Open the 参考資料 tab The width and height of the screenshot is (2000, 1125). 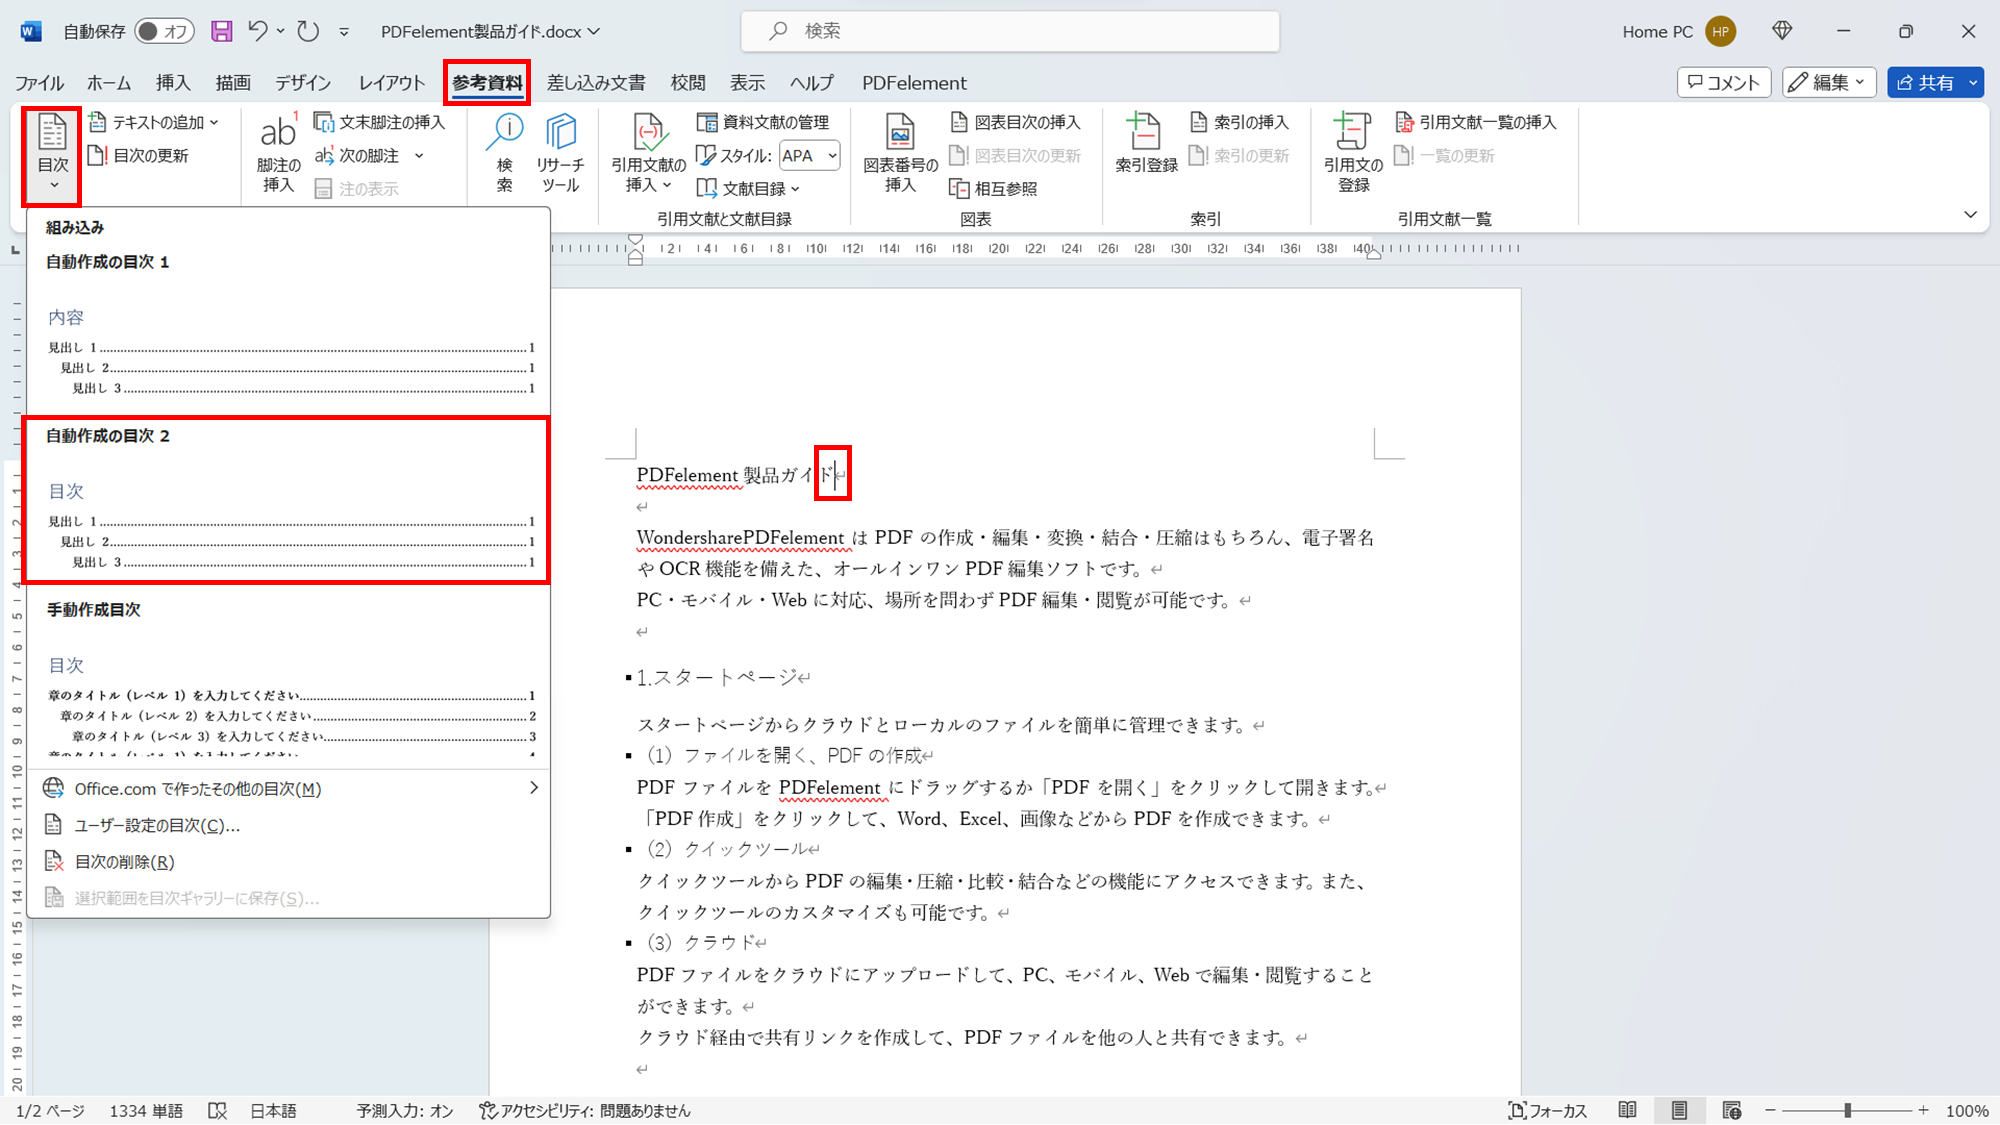click(x=487, y=83)
